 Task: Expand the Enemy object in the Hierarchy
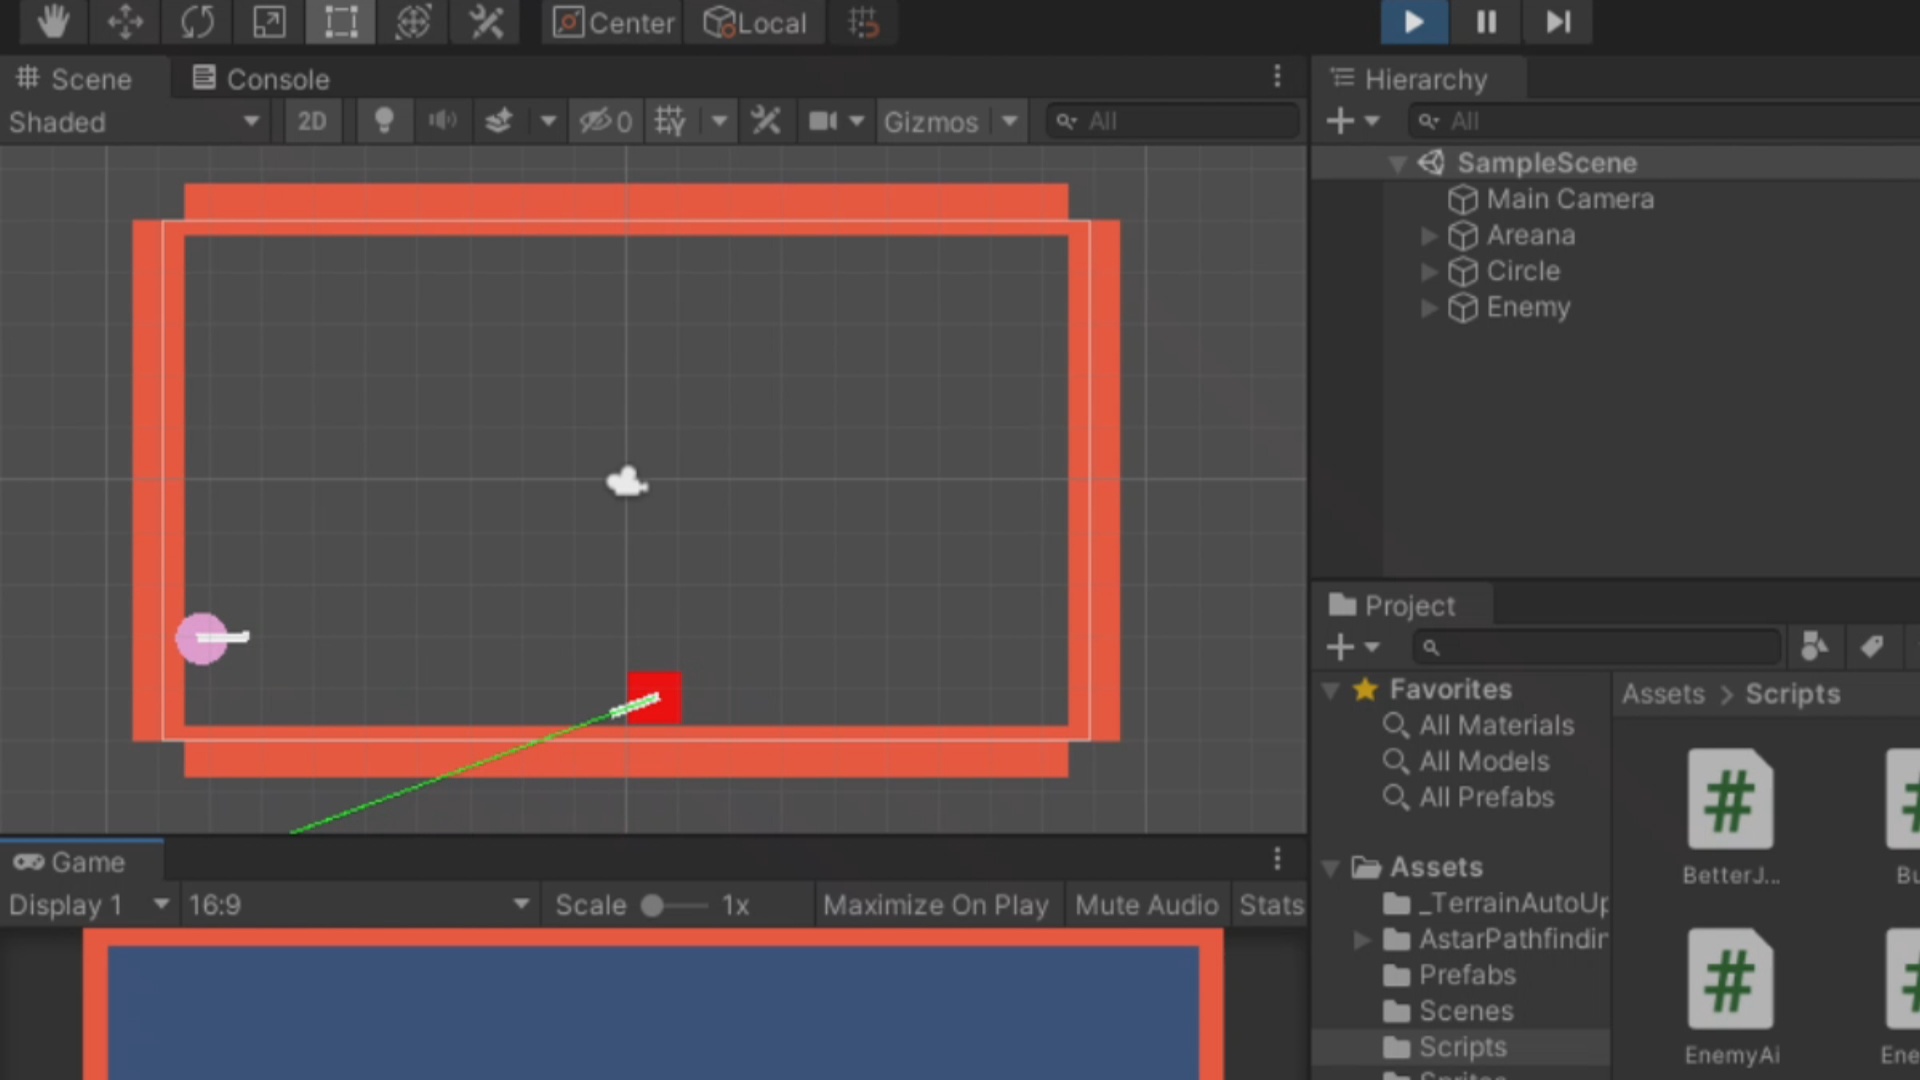1428,308
